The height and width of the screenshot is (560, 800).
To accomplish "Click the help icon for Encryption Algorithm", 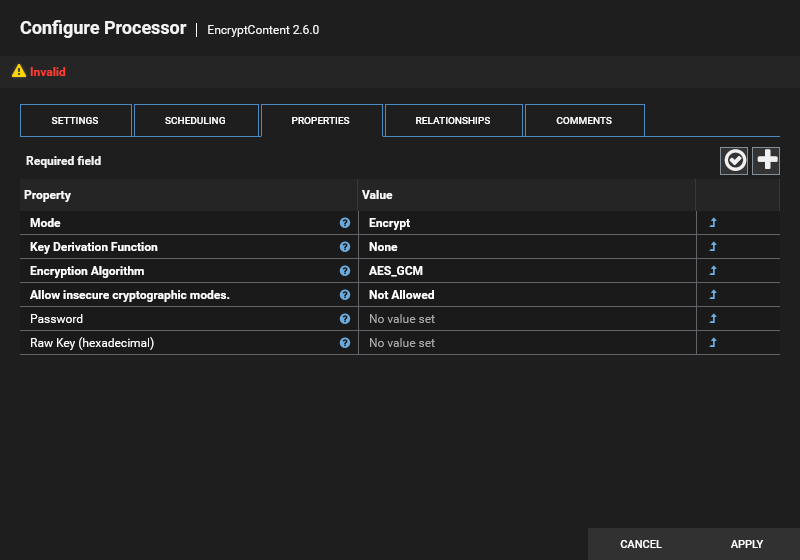I will click(x=345, y=271).
